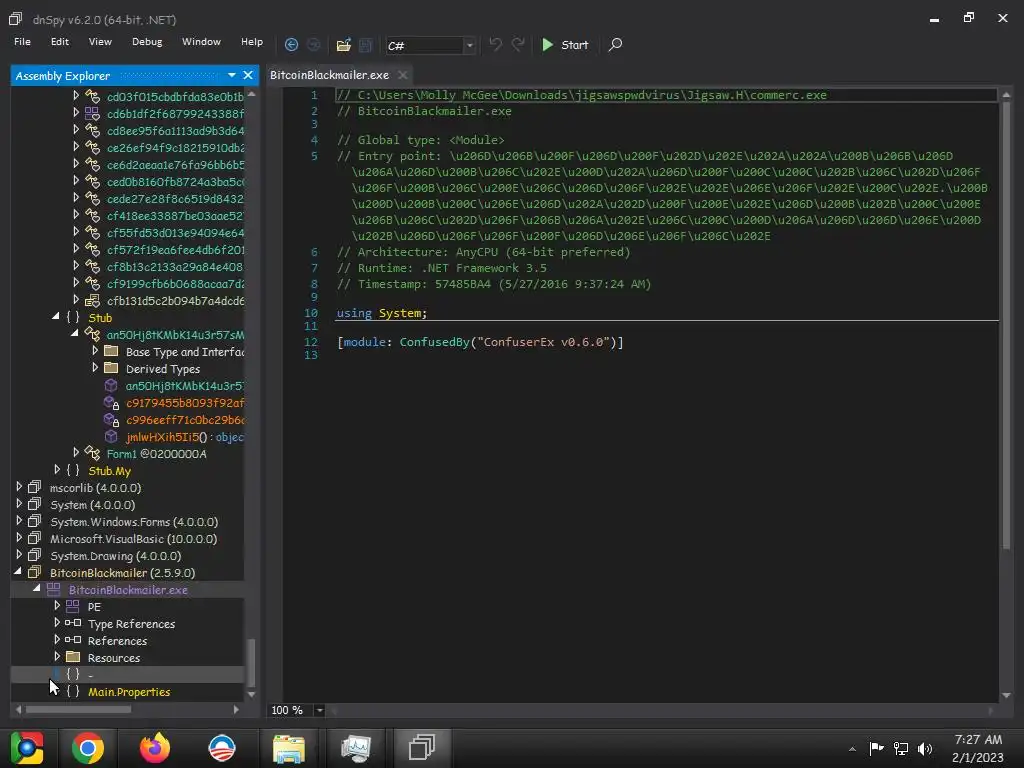Open the View menu
Screen dimensions: 1024x768
[x=100, y=41]
